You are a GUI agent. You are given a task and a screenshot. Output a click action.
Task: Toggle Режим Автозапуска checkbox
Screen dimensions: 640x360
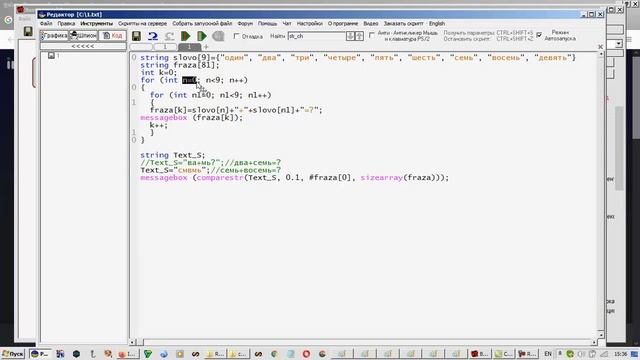pyautogui.click(x=539, y=35)
